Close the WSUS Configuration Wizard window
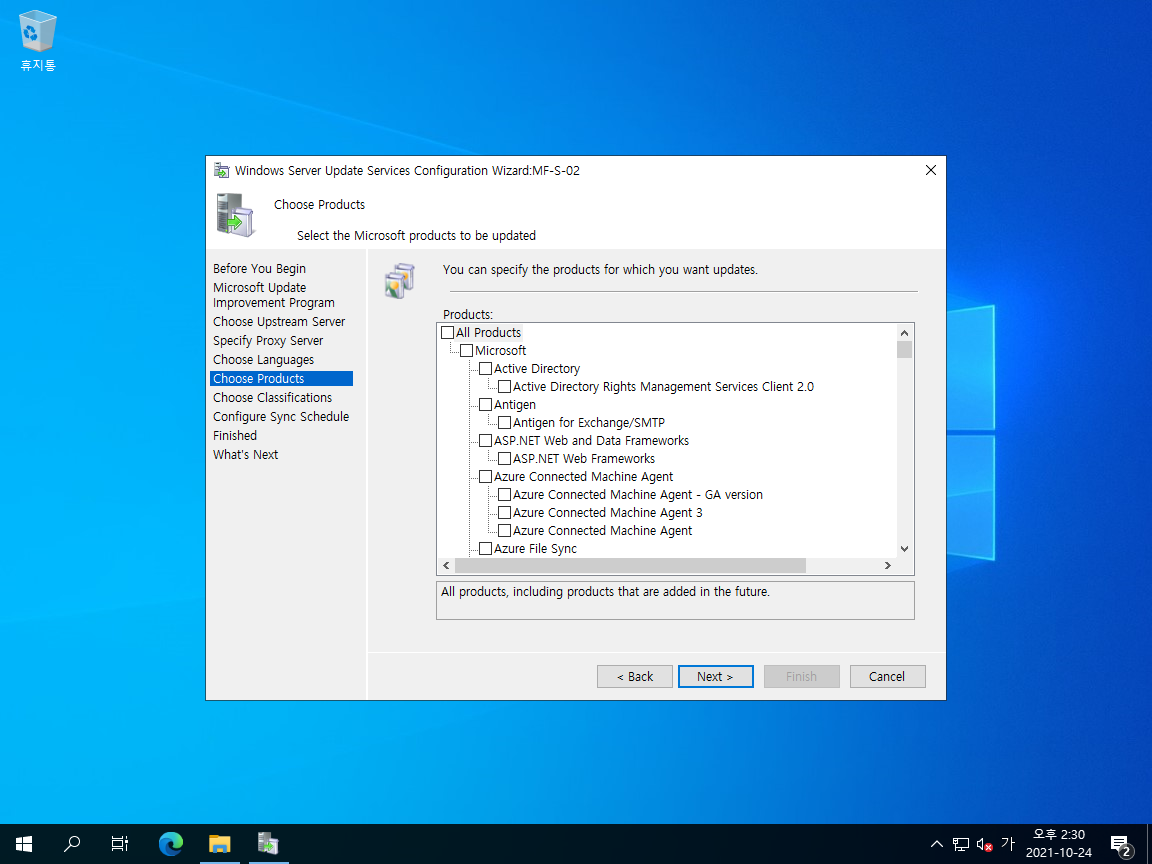This screenshot has height=864, width=1152. tap(931, 170)
